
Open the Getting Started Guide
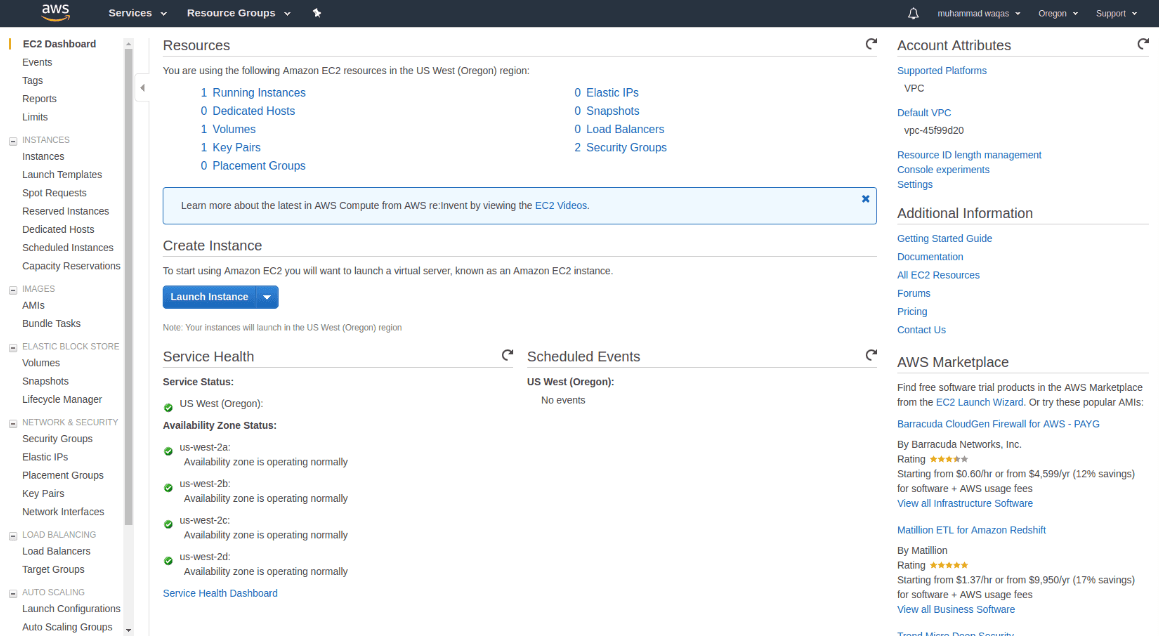[944, 238]
